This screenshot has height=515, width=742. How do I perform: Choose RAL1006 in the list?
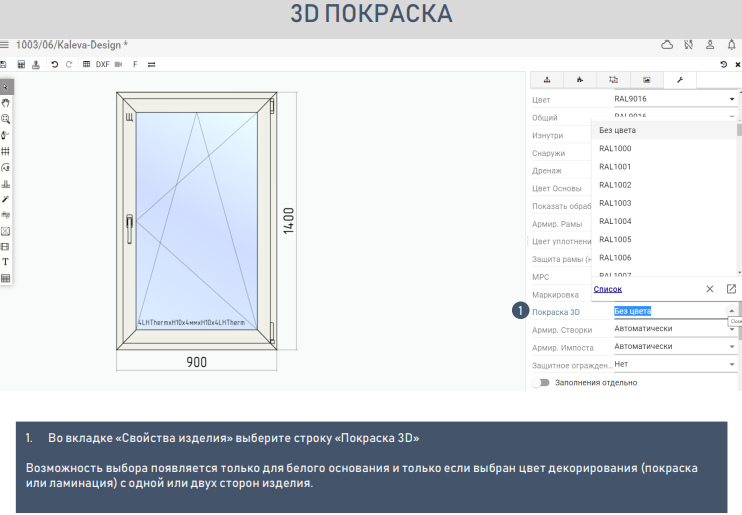tap(664, 258)
